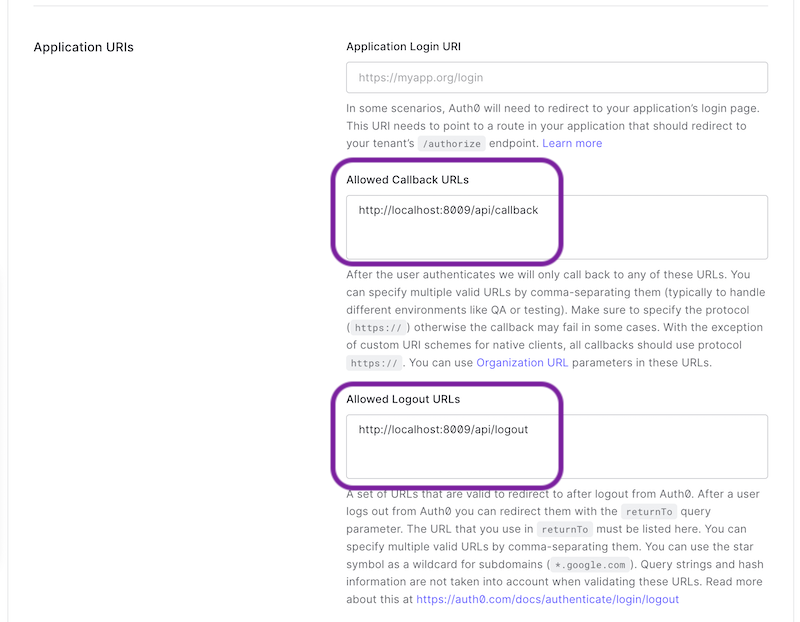The image size is (800, 622).
Task: Click the *.google.com wildcard code snippet
Action: tap(590, 565)
